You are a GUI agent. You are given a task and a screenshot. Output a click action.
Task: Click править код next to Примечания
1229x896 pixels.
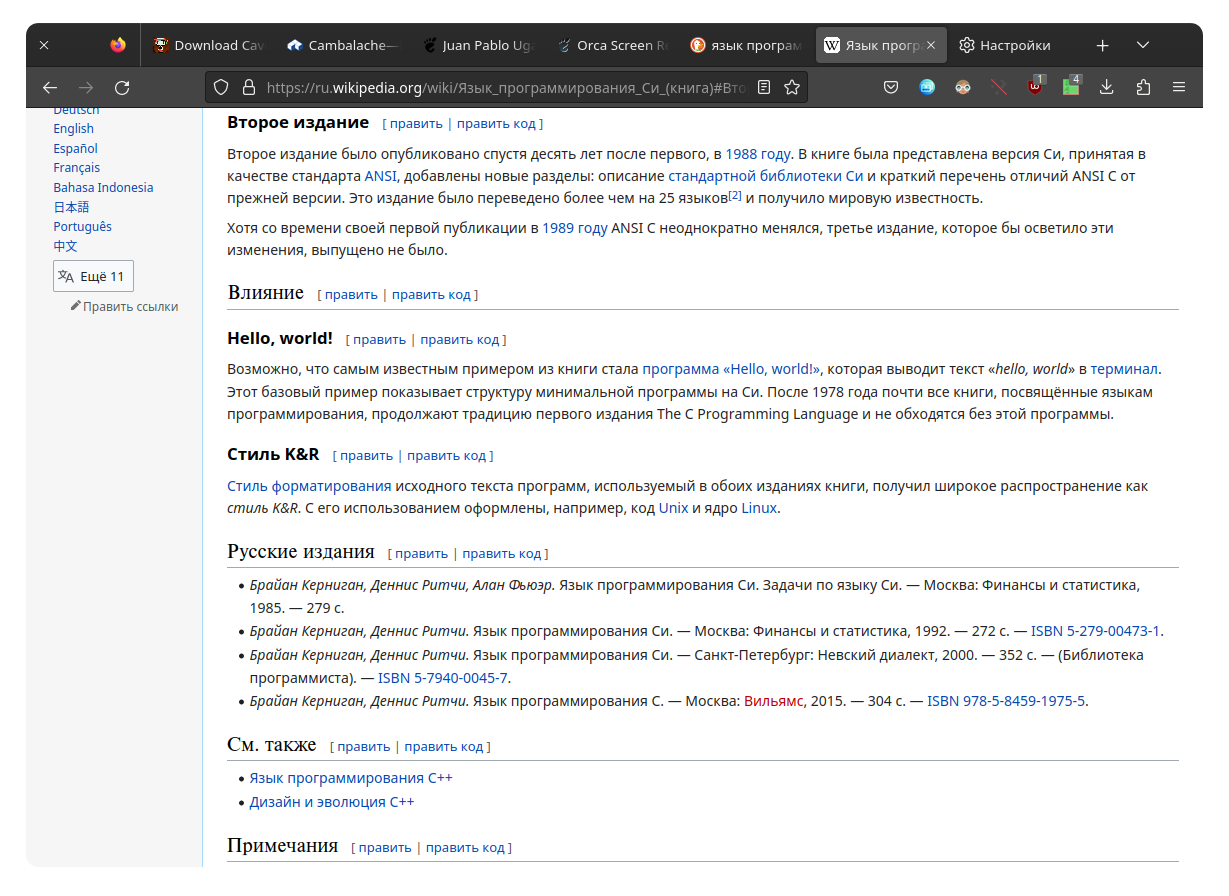[465, 848]
